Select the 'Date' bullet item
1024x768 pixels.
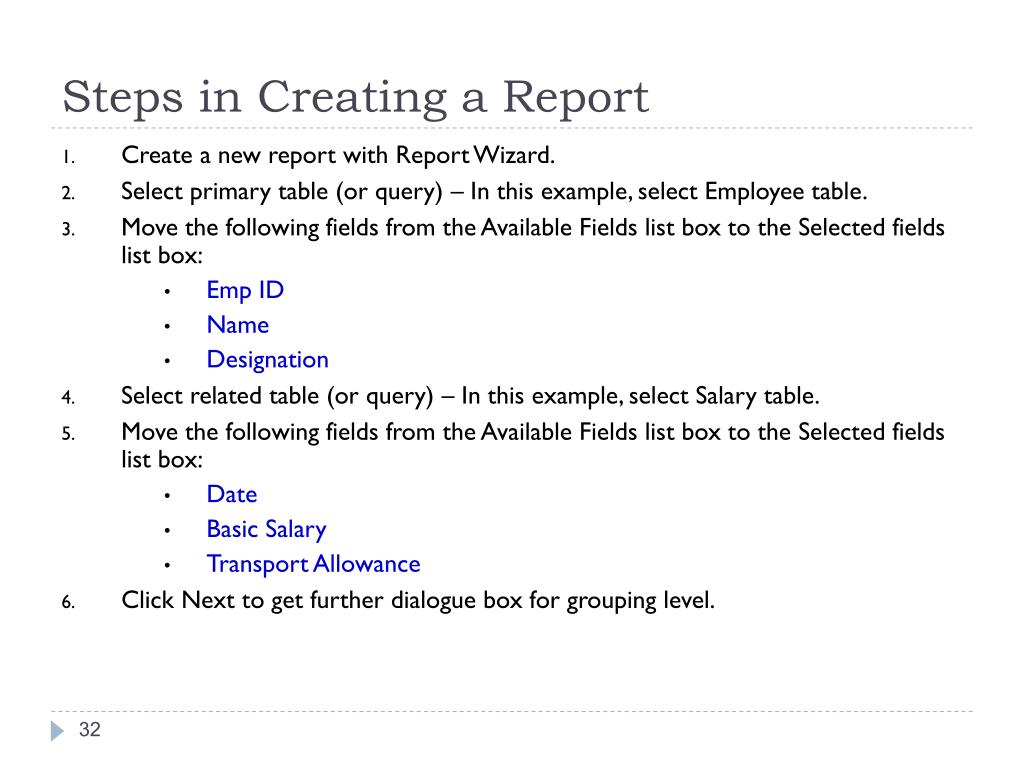click(x=232, y=494)
